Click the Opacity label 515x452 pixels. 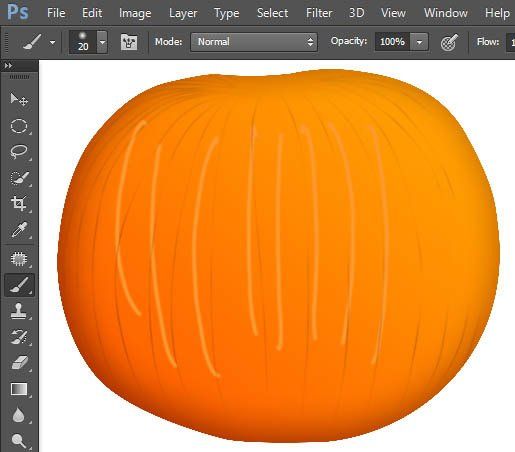coord(349,41)
